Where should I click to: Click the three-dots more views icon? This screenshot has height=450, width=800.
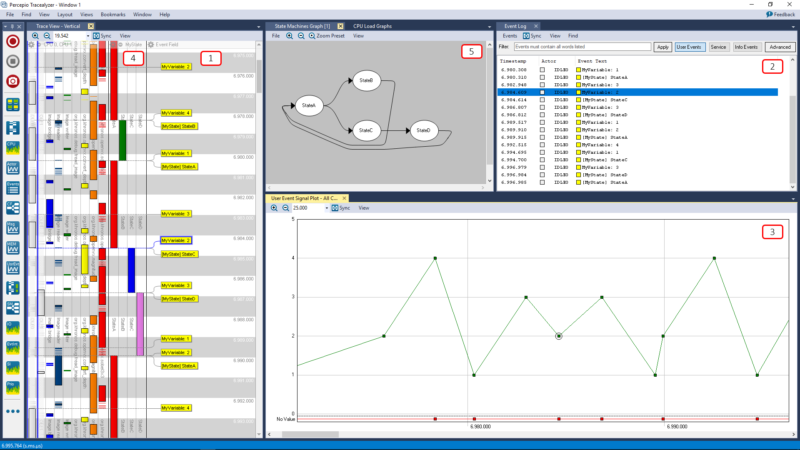(14, 411)
